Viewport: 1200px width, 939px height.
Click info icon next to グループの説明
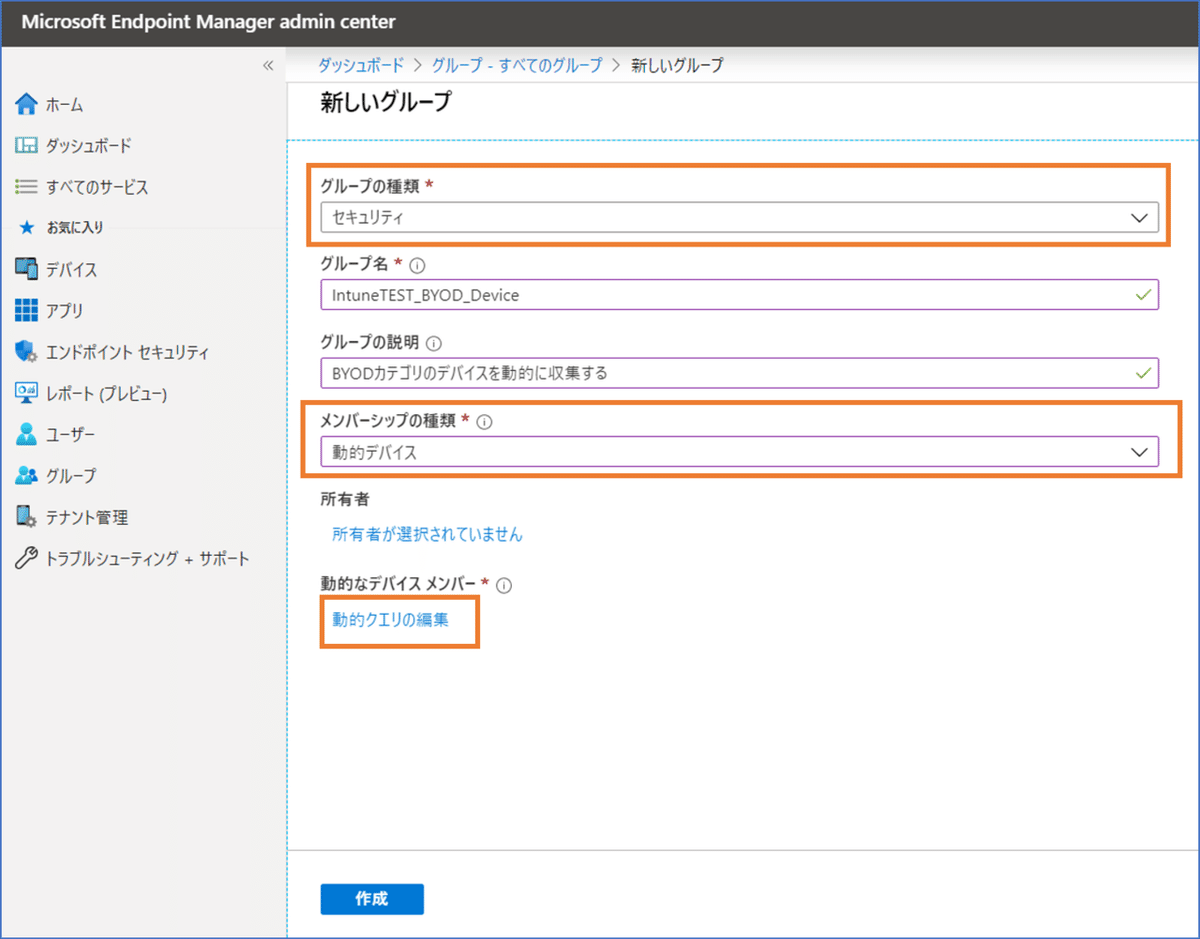point(434,343)
